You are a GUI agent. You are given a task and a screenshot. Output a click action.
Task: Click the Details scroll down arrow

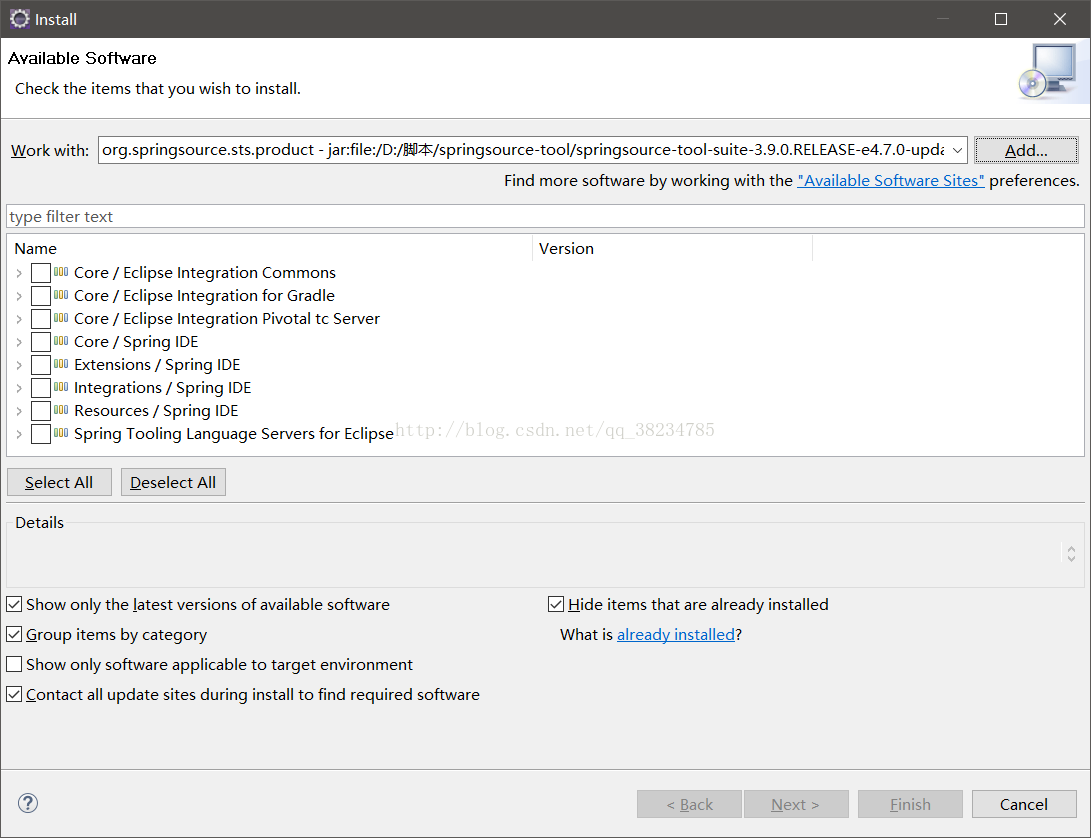point(1072,558)
